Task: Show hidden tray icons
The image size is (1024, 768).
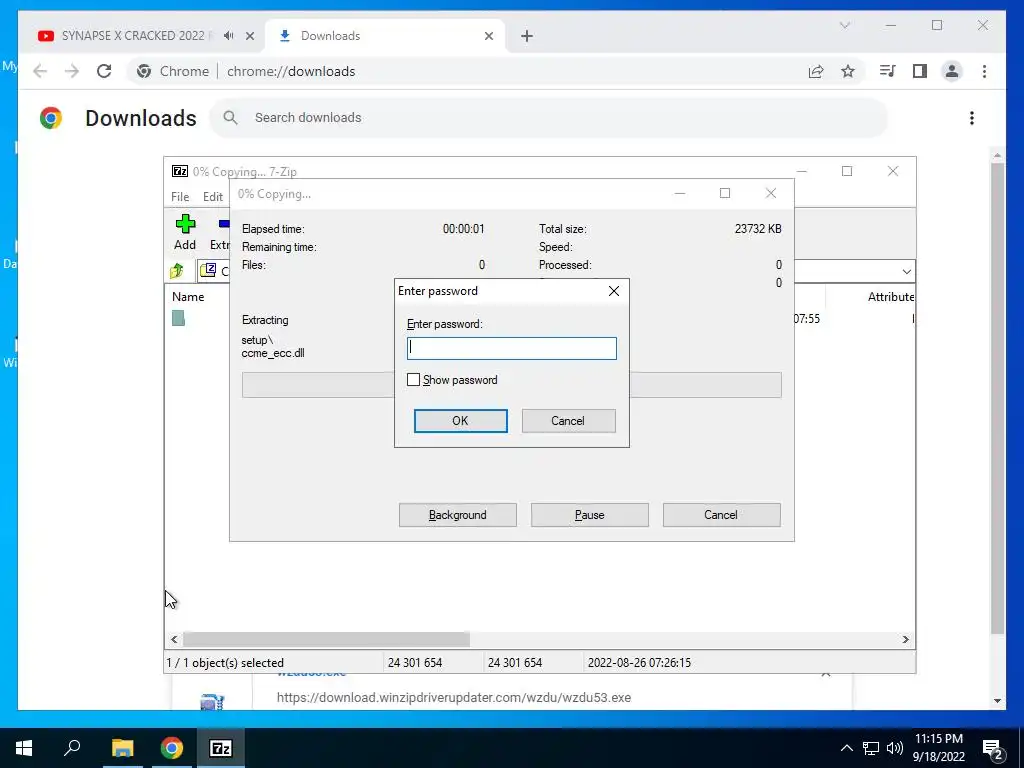Action: pos(846,748)
